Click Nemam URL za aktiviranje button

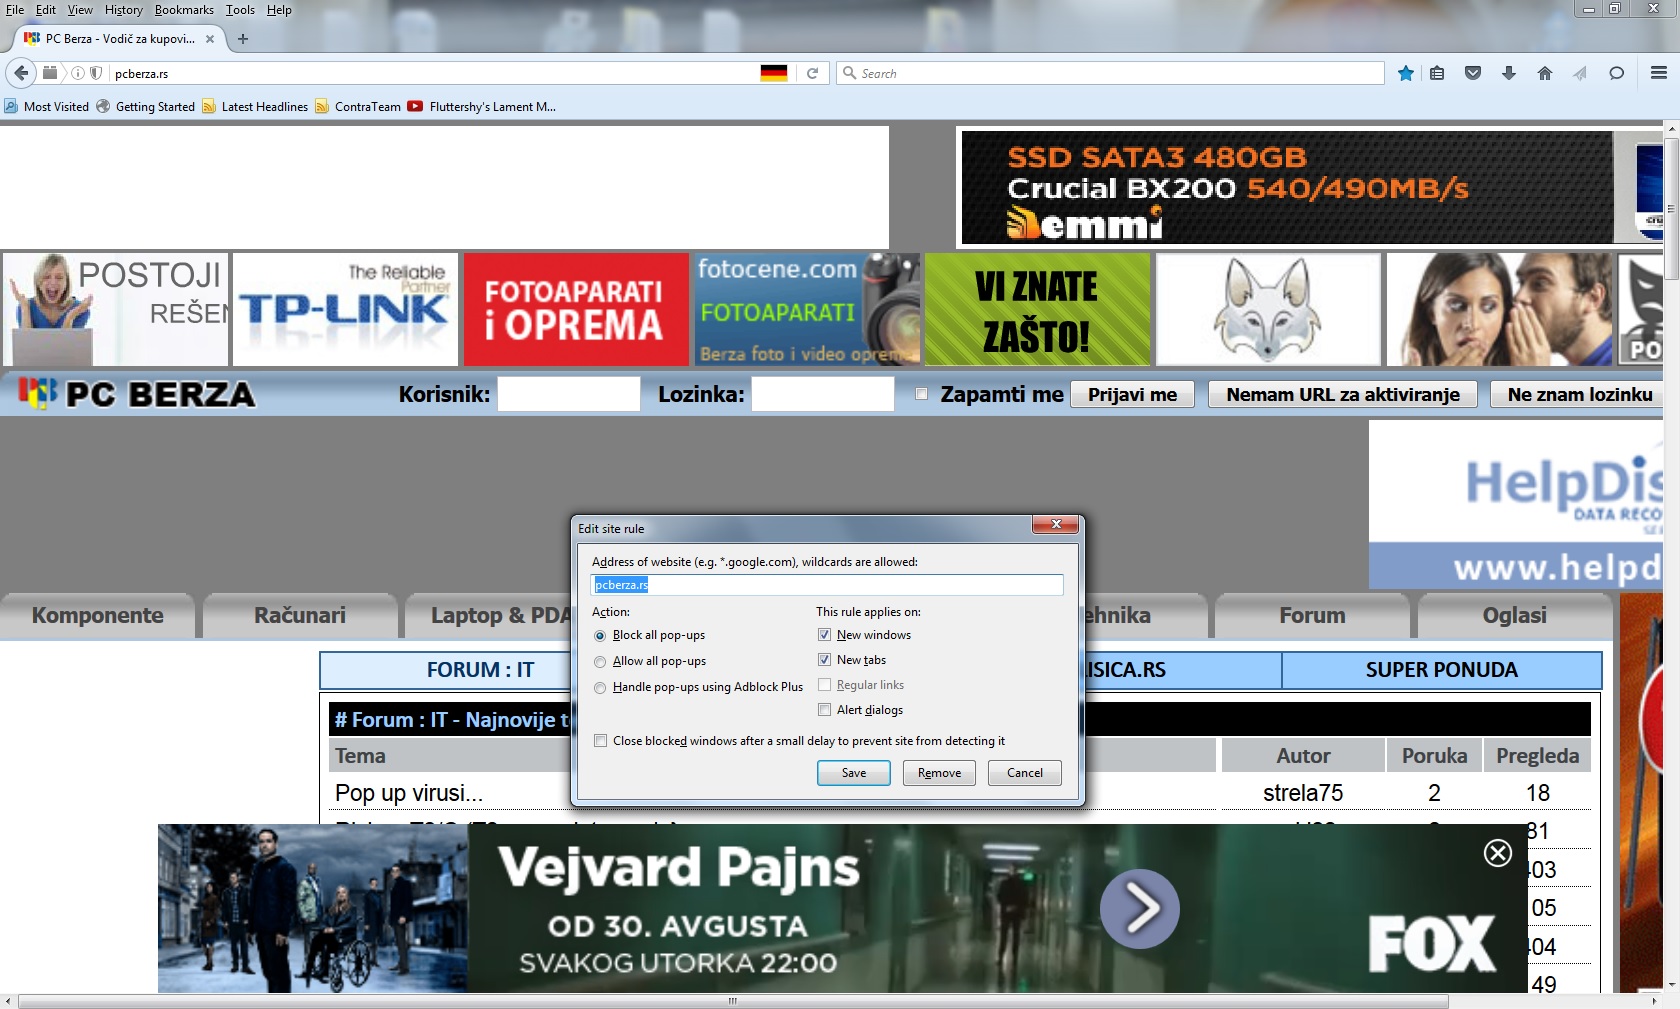[x=1343, y=394]
